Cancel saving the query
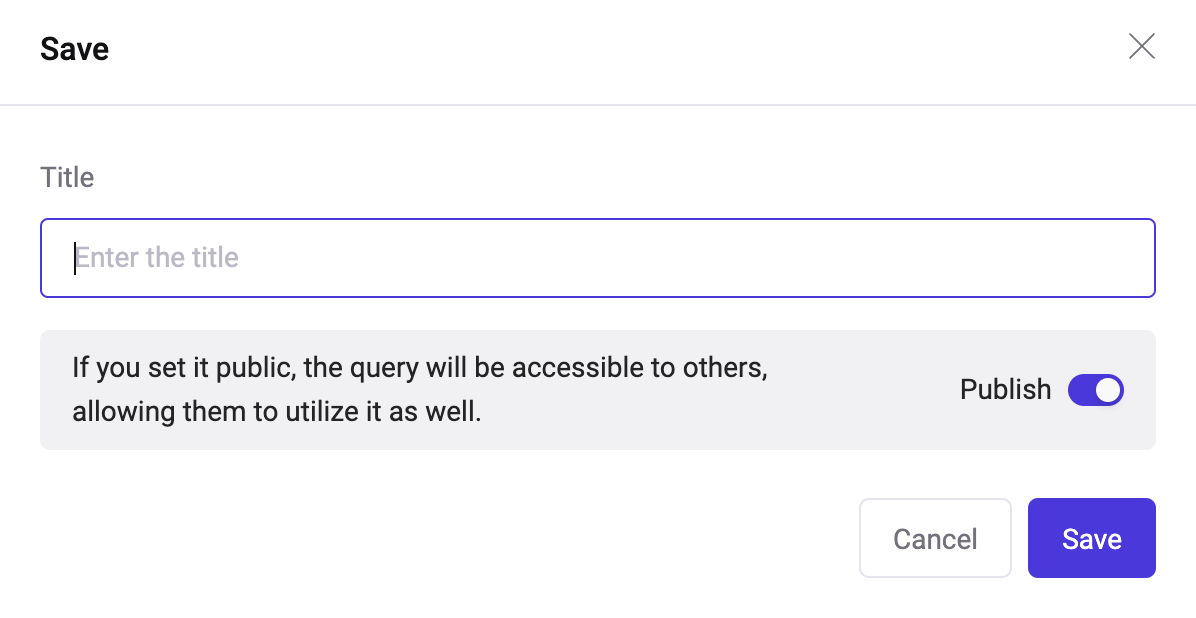The height and width of the screenshot is (618, 1196). 935,539
